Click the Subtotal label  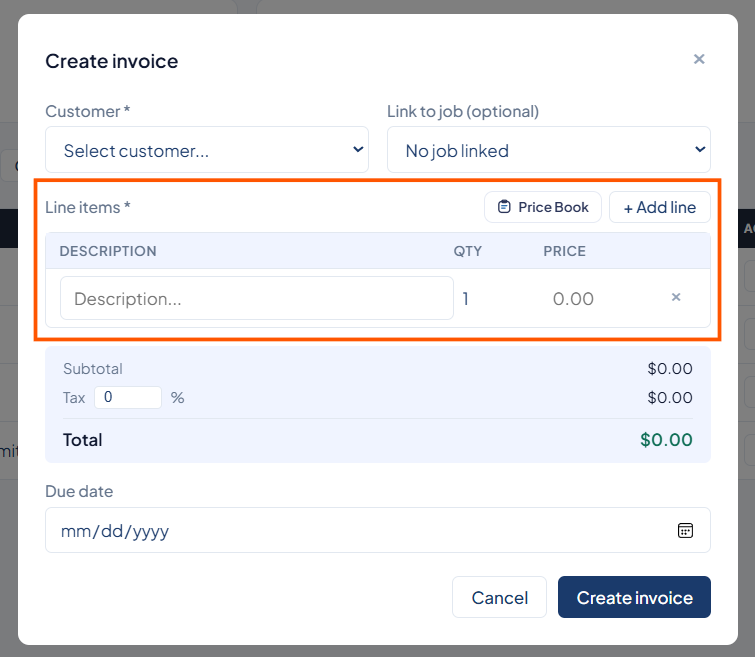93,369
